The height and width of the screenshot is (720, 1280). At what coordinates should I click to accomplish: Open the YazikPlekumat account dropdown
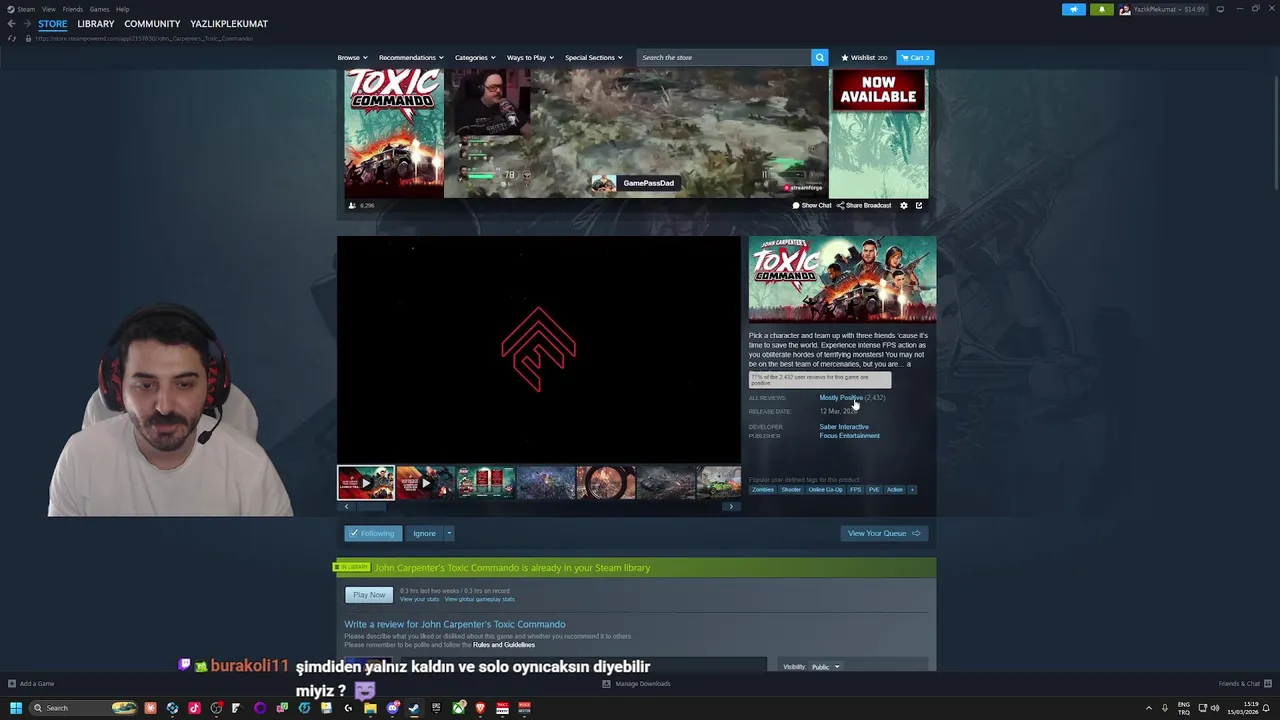click(x=1162, y=9)
